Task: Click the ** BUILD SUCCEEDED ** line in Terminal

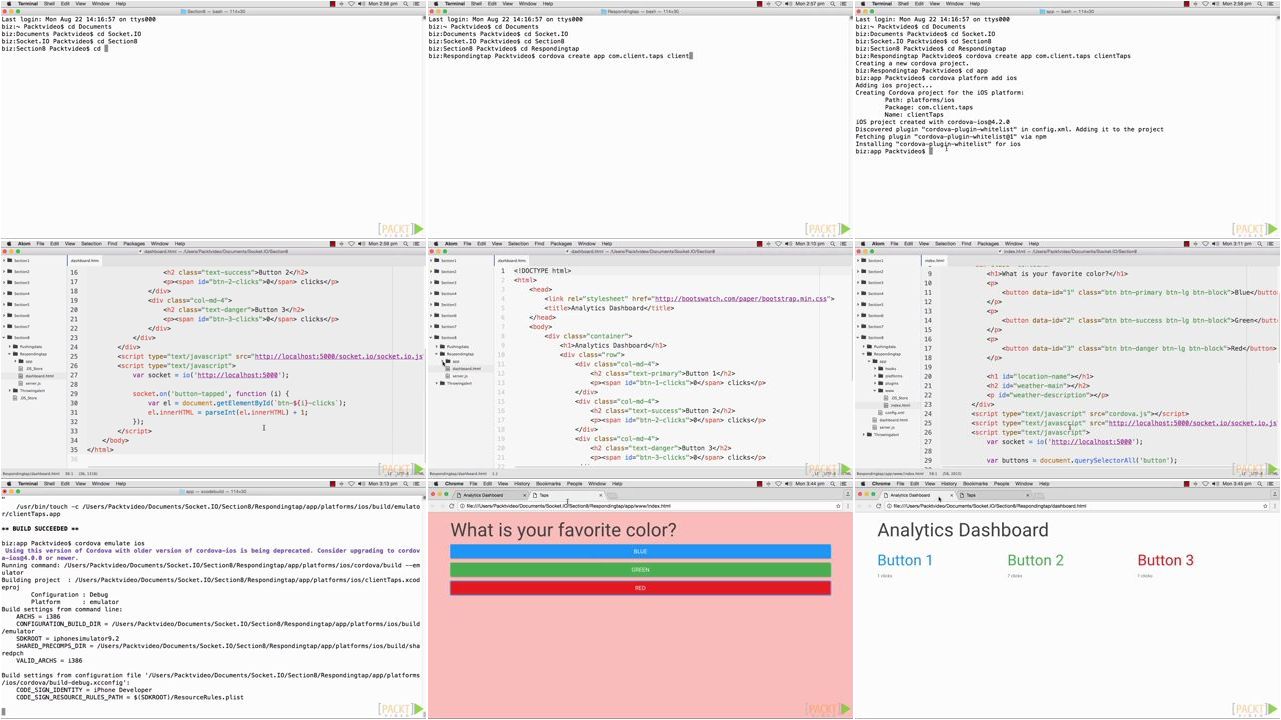Action: tap(41, 528)
